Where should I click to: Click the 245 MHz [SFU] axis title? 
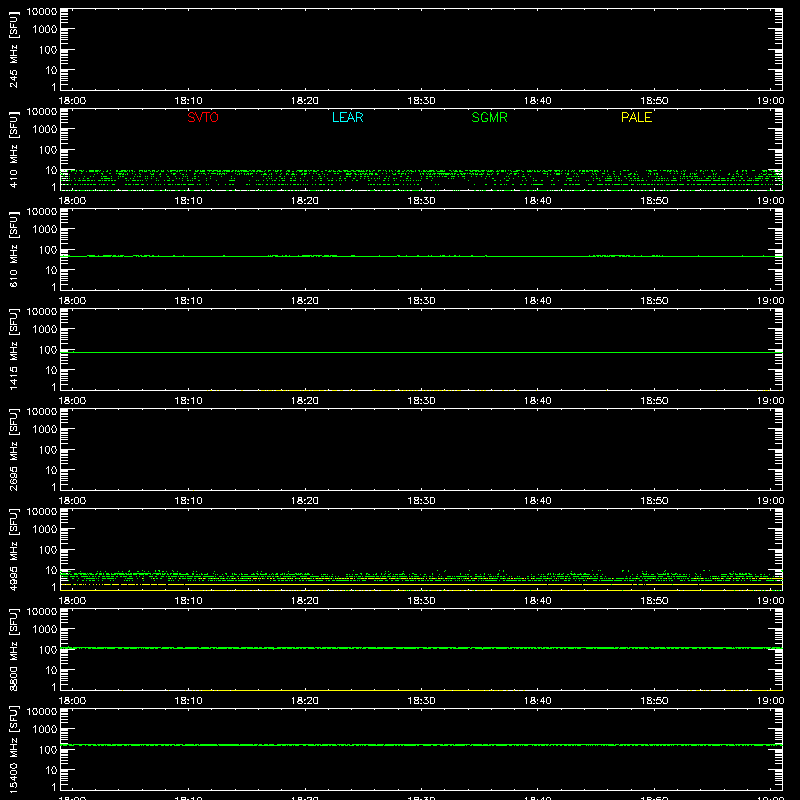point(14,49)
